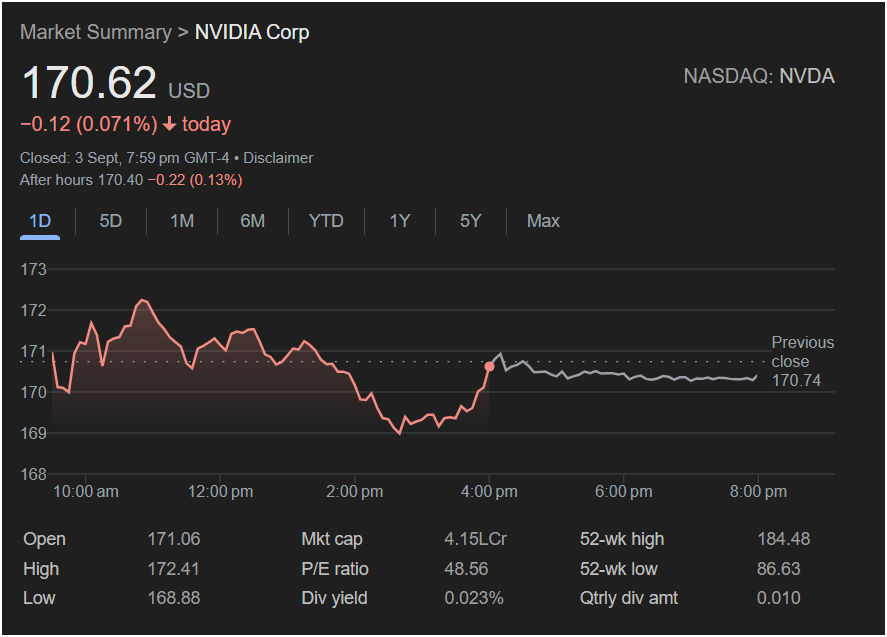Click the current price 170.62
This screenshot has height=637, width=887.
point(89,83)
